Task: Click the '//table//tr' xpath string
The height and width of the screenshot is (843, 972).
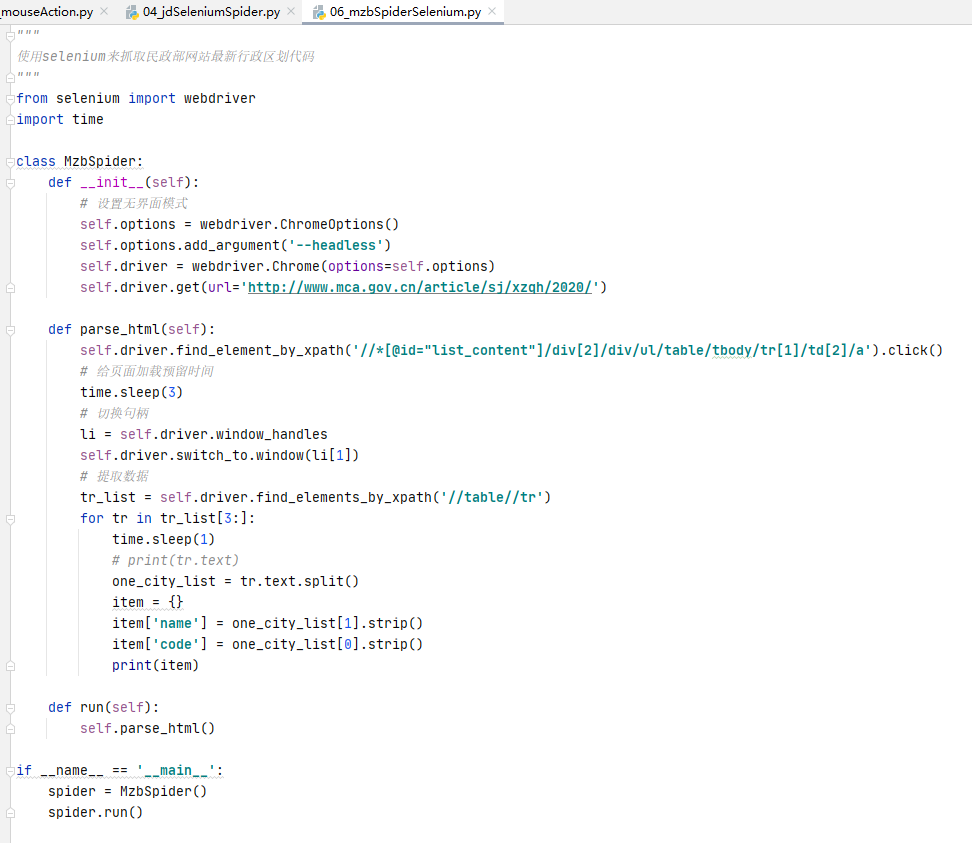Action: (492, 497)
